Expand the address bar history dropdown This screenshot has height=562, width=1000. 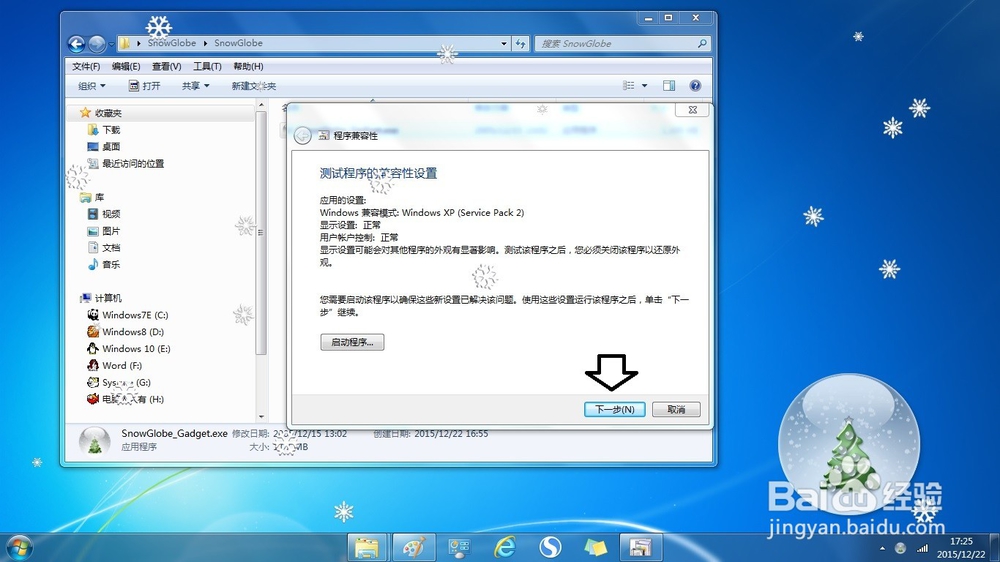tap(504, 43)
